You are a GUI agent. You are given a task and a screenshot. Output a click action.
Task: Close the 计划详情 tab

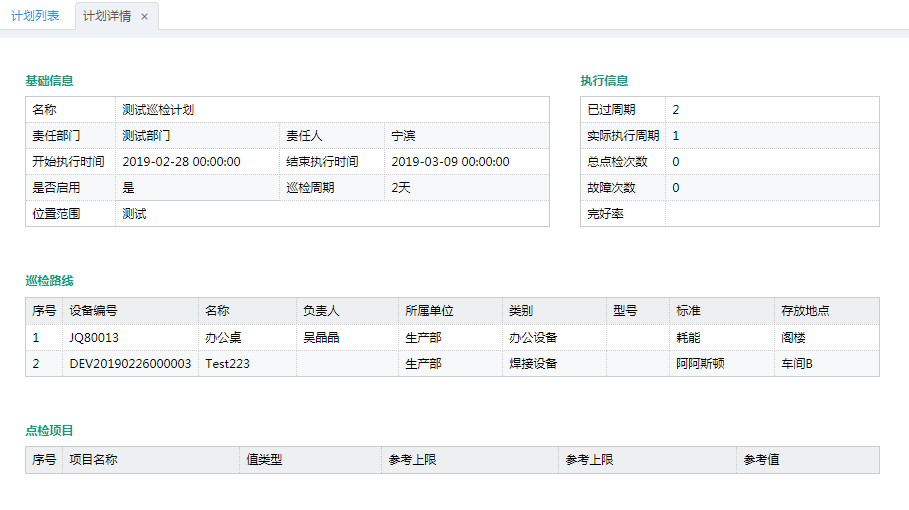point(144,17)
